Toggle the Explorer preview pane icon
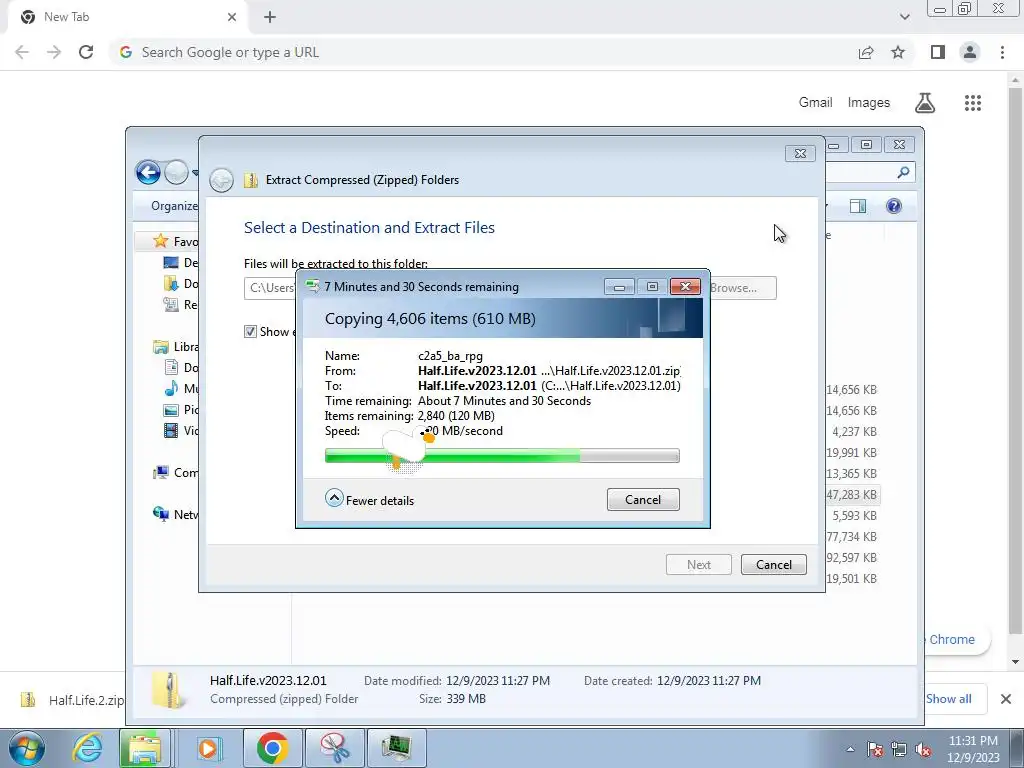1024x768 pixels. pos(857,206)
